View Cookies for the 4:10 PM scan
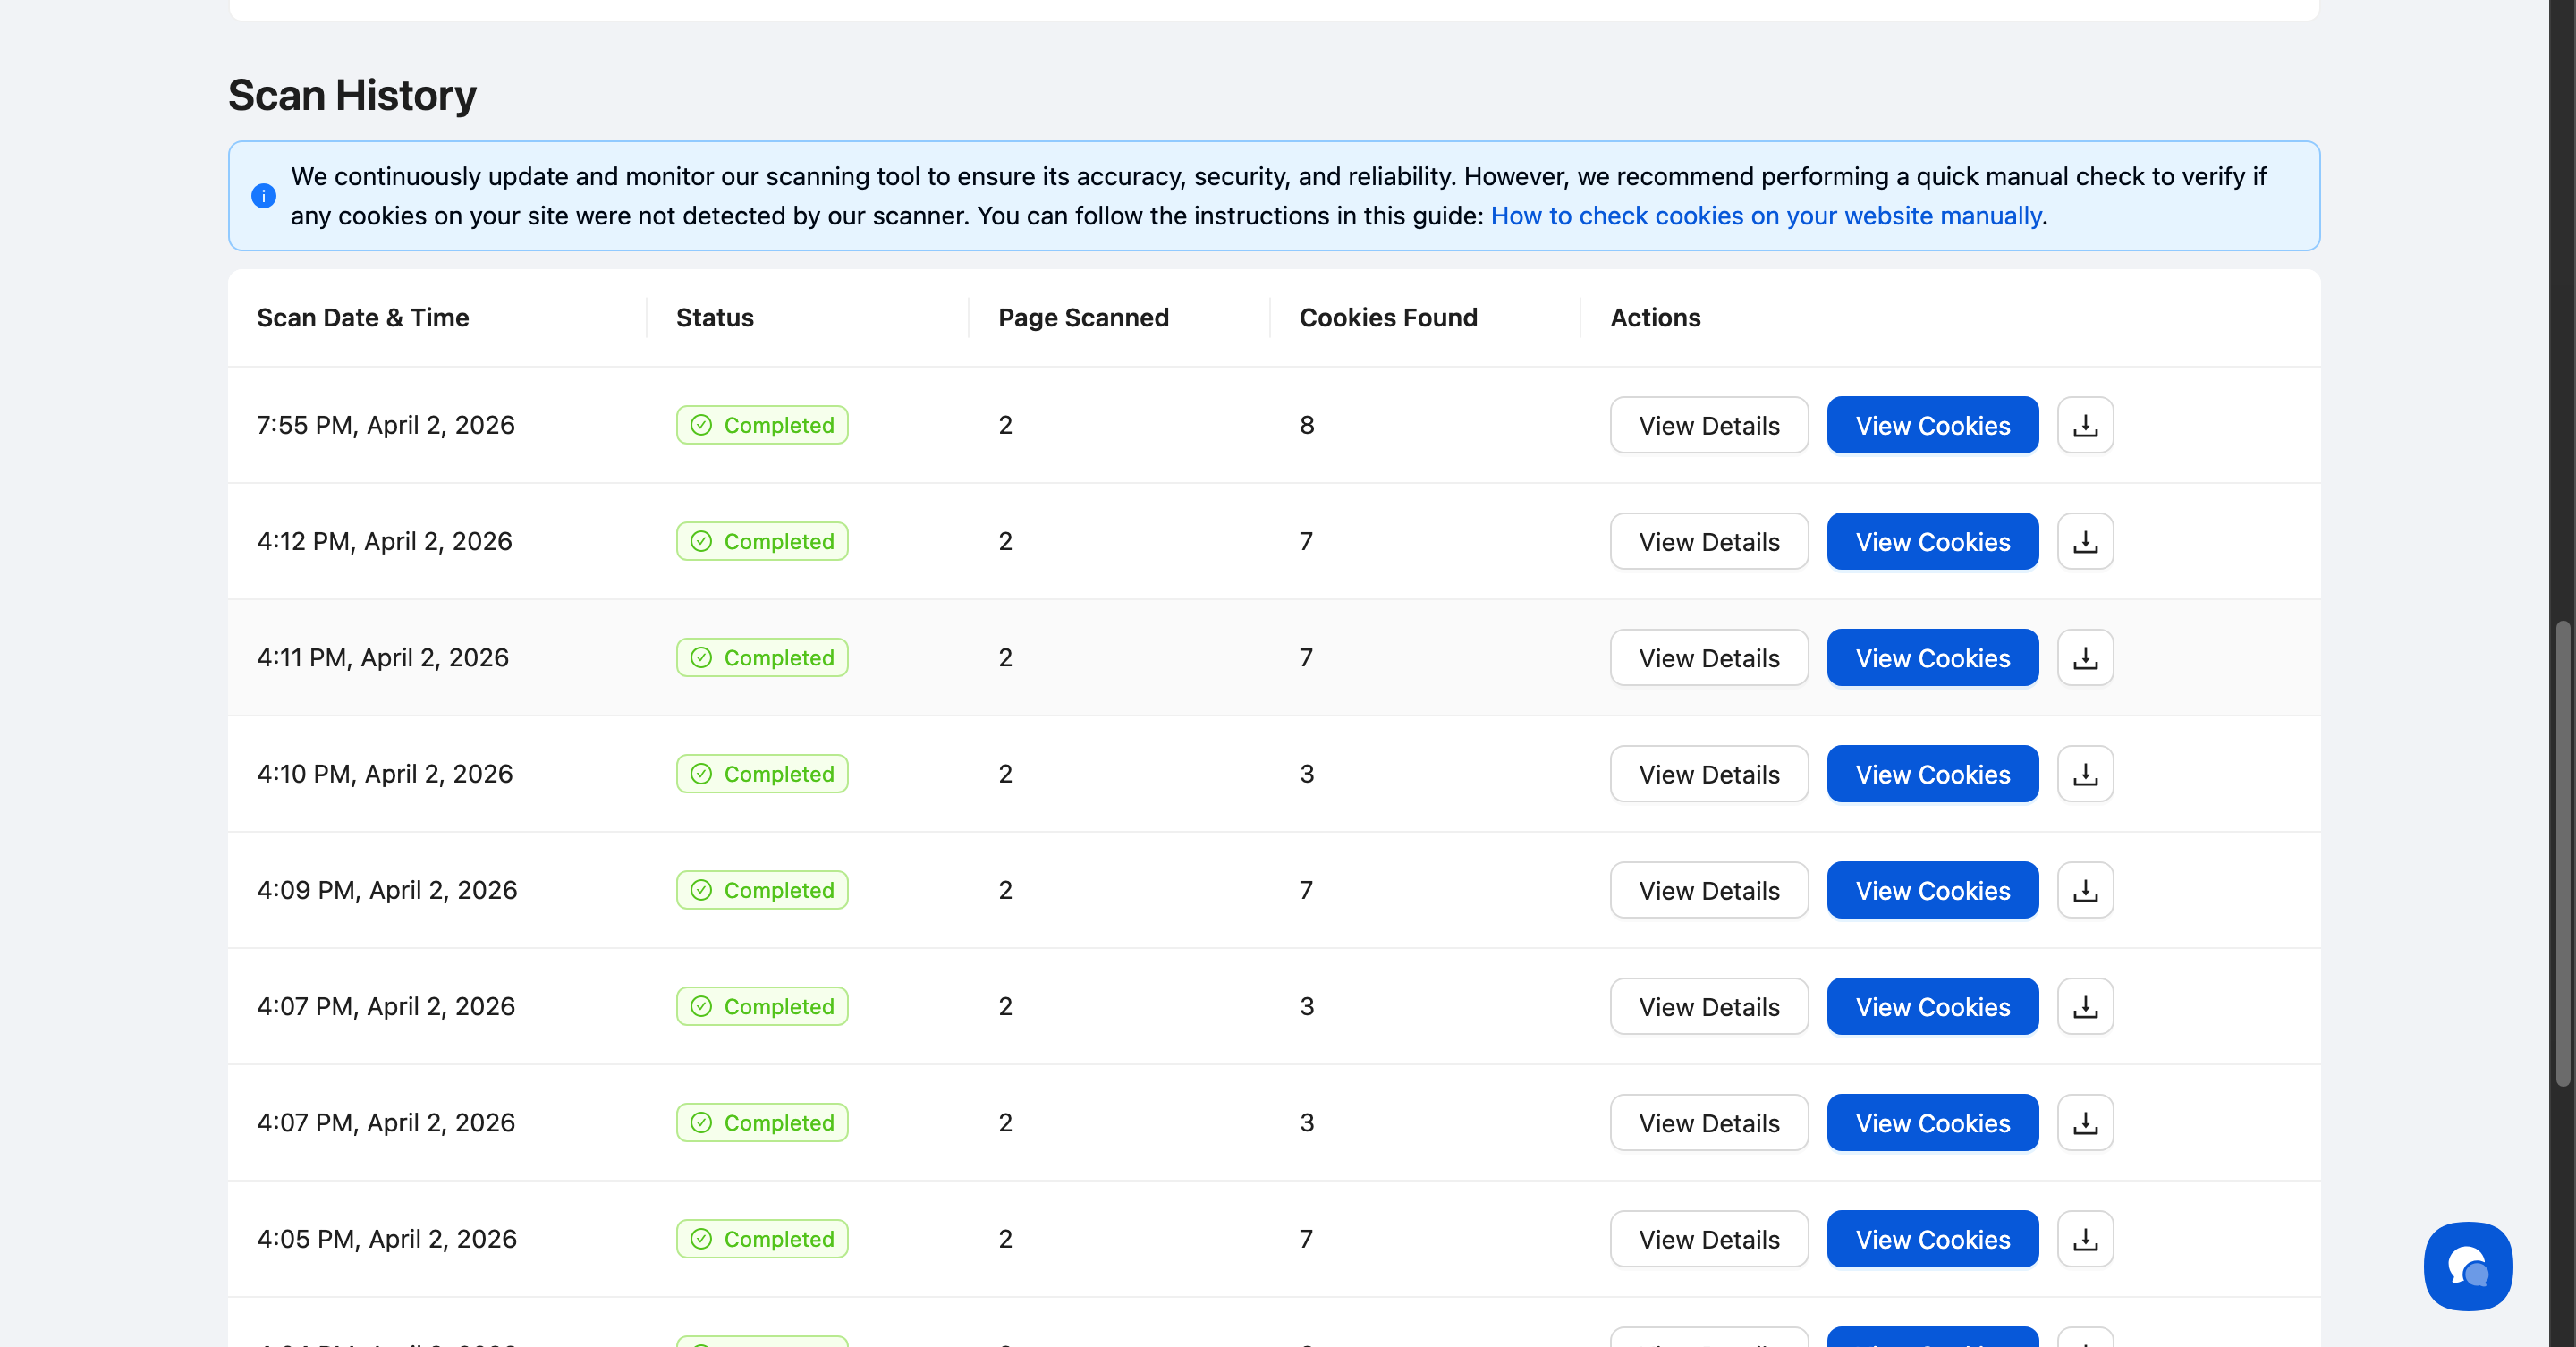Image resolution: width=2576 pixels, height=1347 pixels. pyautogui.click(x=1932, y=774)
